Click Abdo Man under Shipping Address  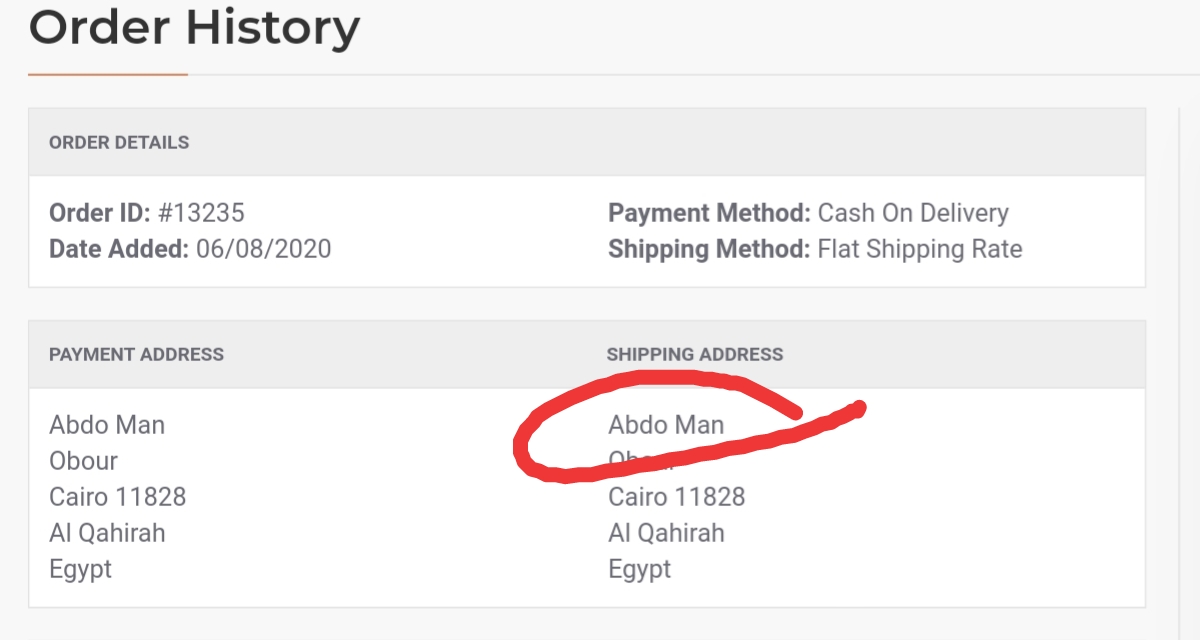coord(666,425)
